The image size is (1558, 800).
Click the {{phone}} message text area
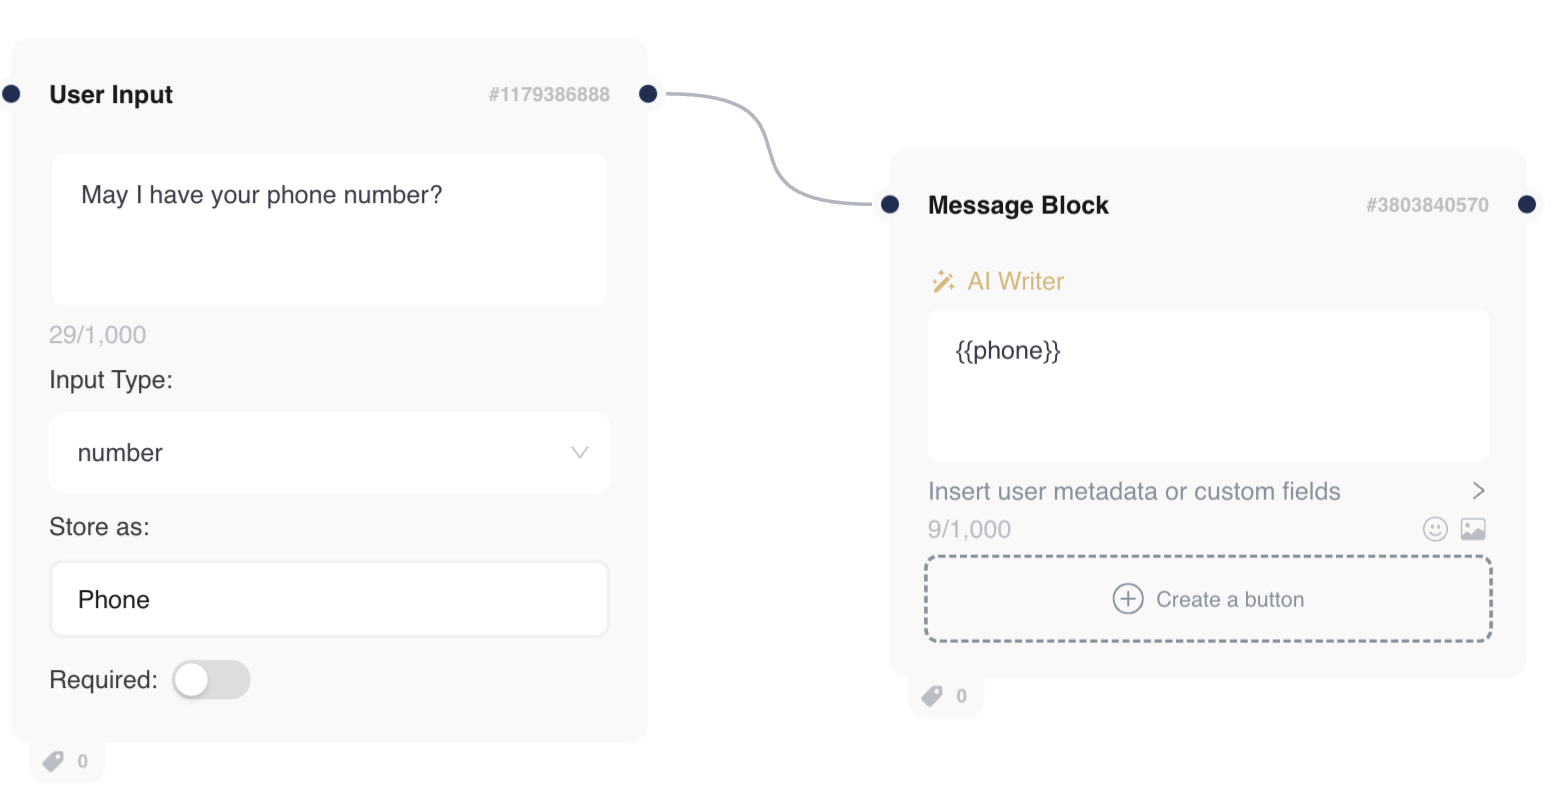point(1208,385)
